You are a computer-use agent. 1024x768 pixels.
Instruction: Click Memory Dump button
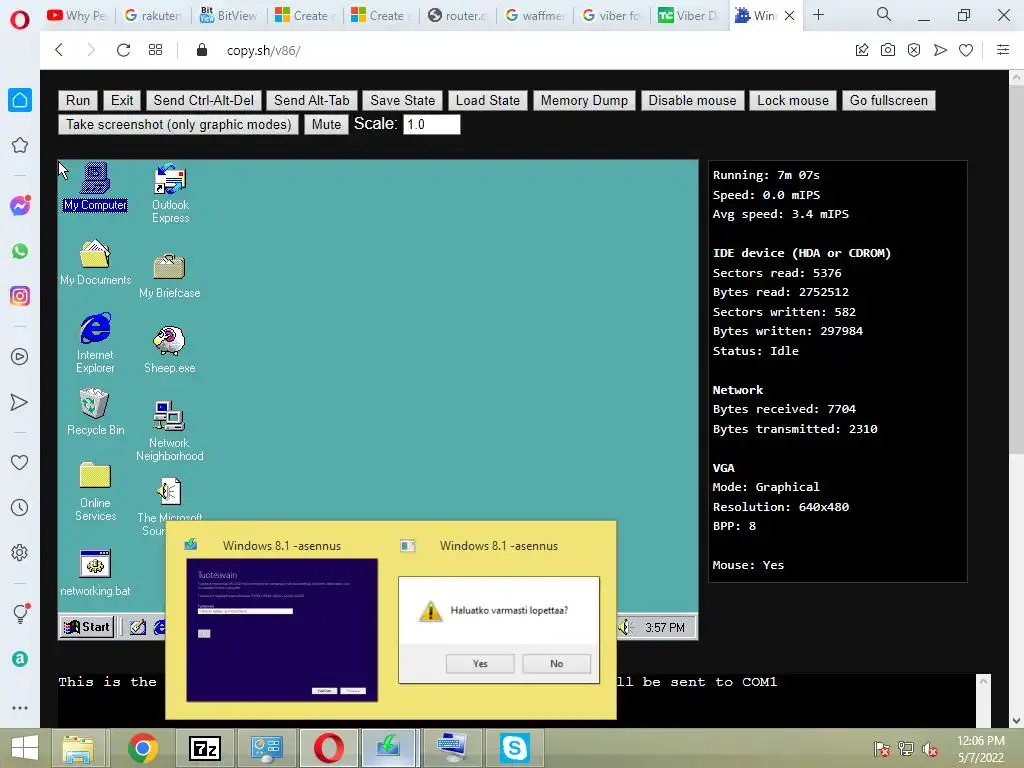pyautogui.click(x=584, y=101)
